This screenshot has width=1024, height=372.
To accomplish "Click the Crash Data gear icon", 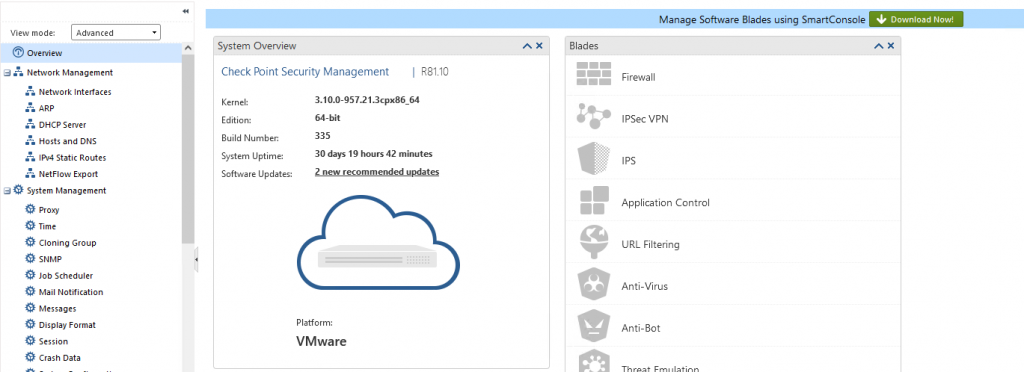I will click(29, 358).
